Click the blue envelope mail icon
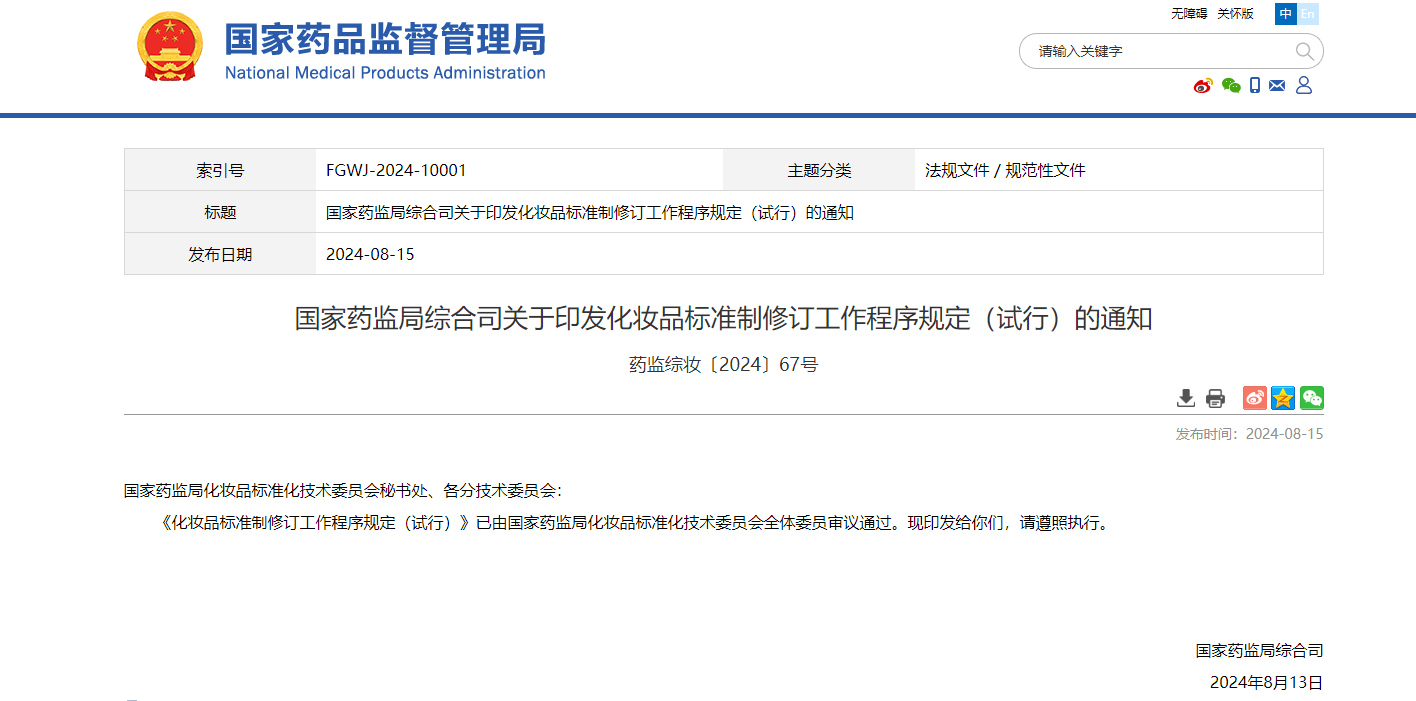Screen dimensions: 1416x701 tap(1277, 86)
